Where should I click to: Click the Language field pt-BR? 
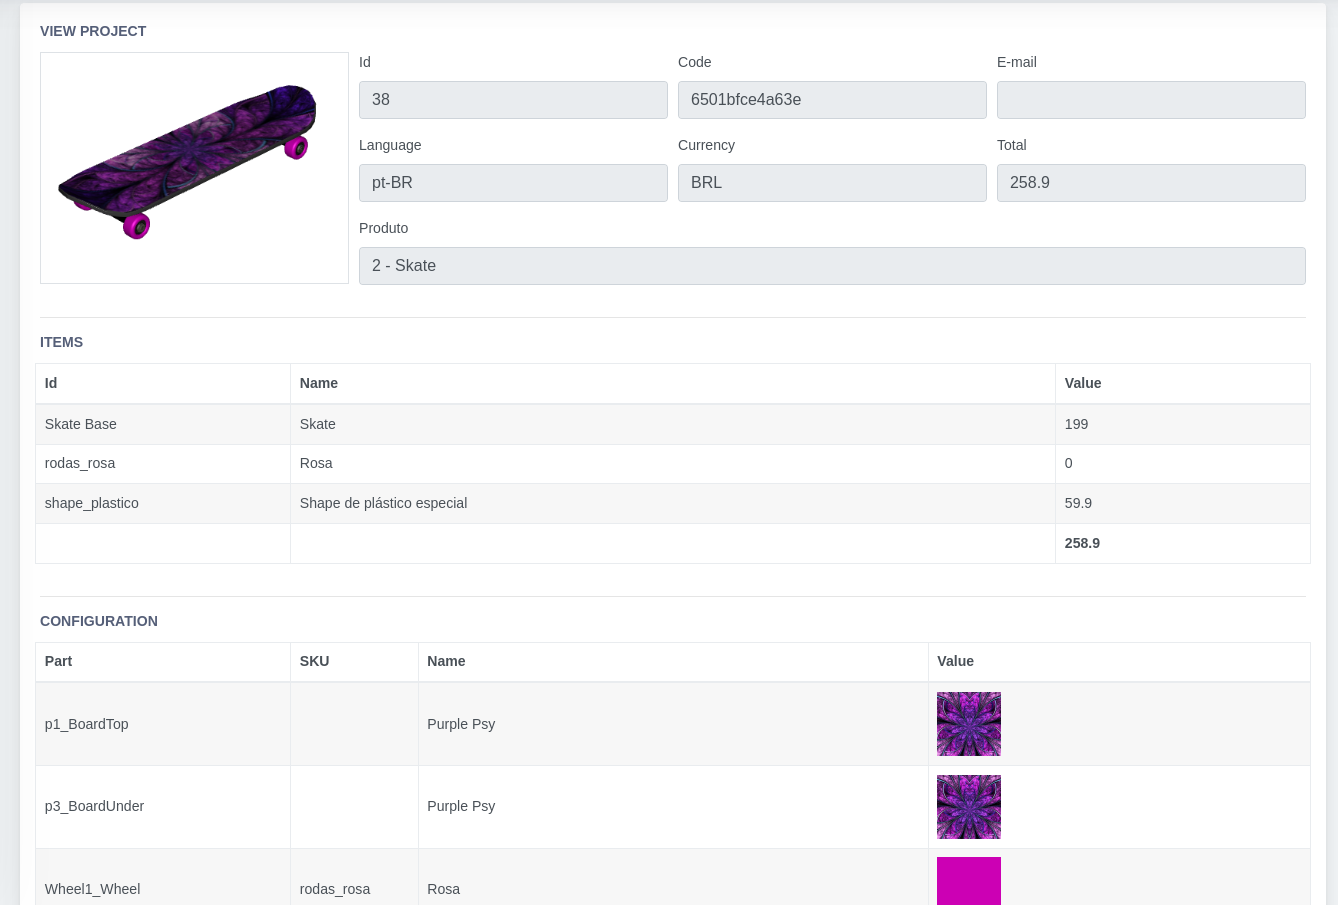click(513, 183)
